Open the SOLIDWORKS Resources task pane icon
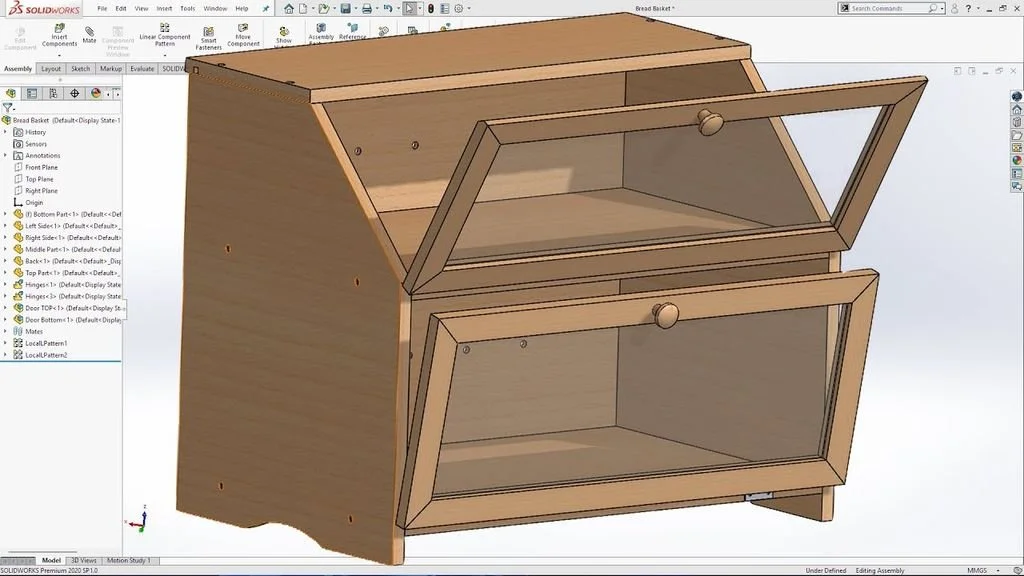1024x576 pixels. [x=1014, y=96]
